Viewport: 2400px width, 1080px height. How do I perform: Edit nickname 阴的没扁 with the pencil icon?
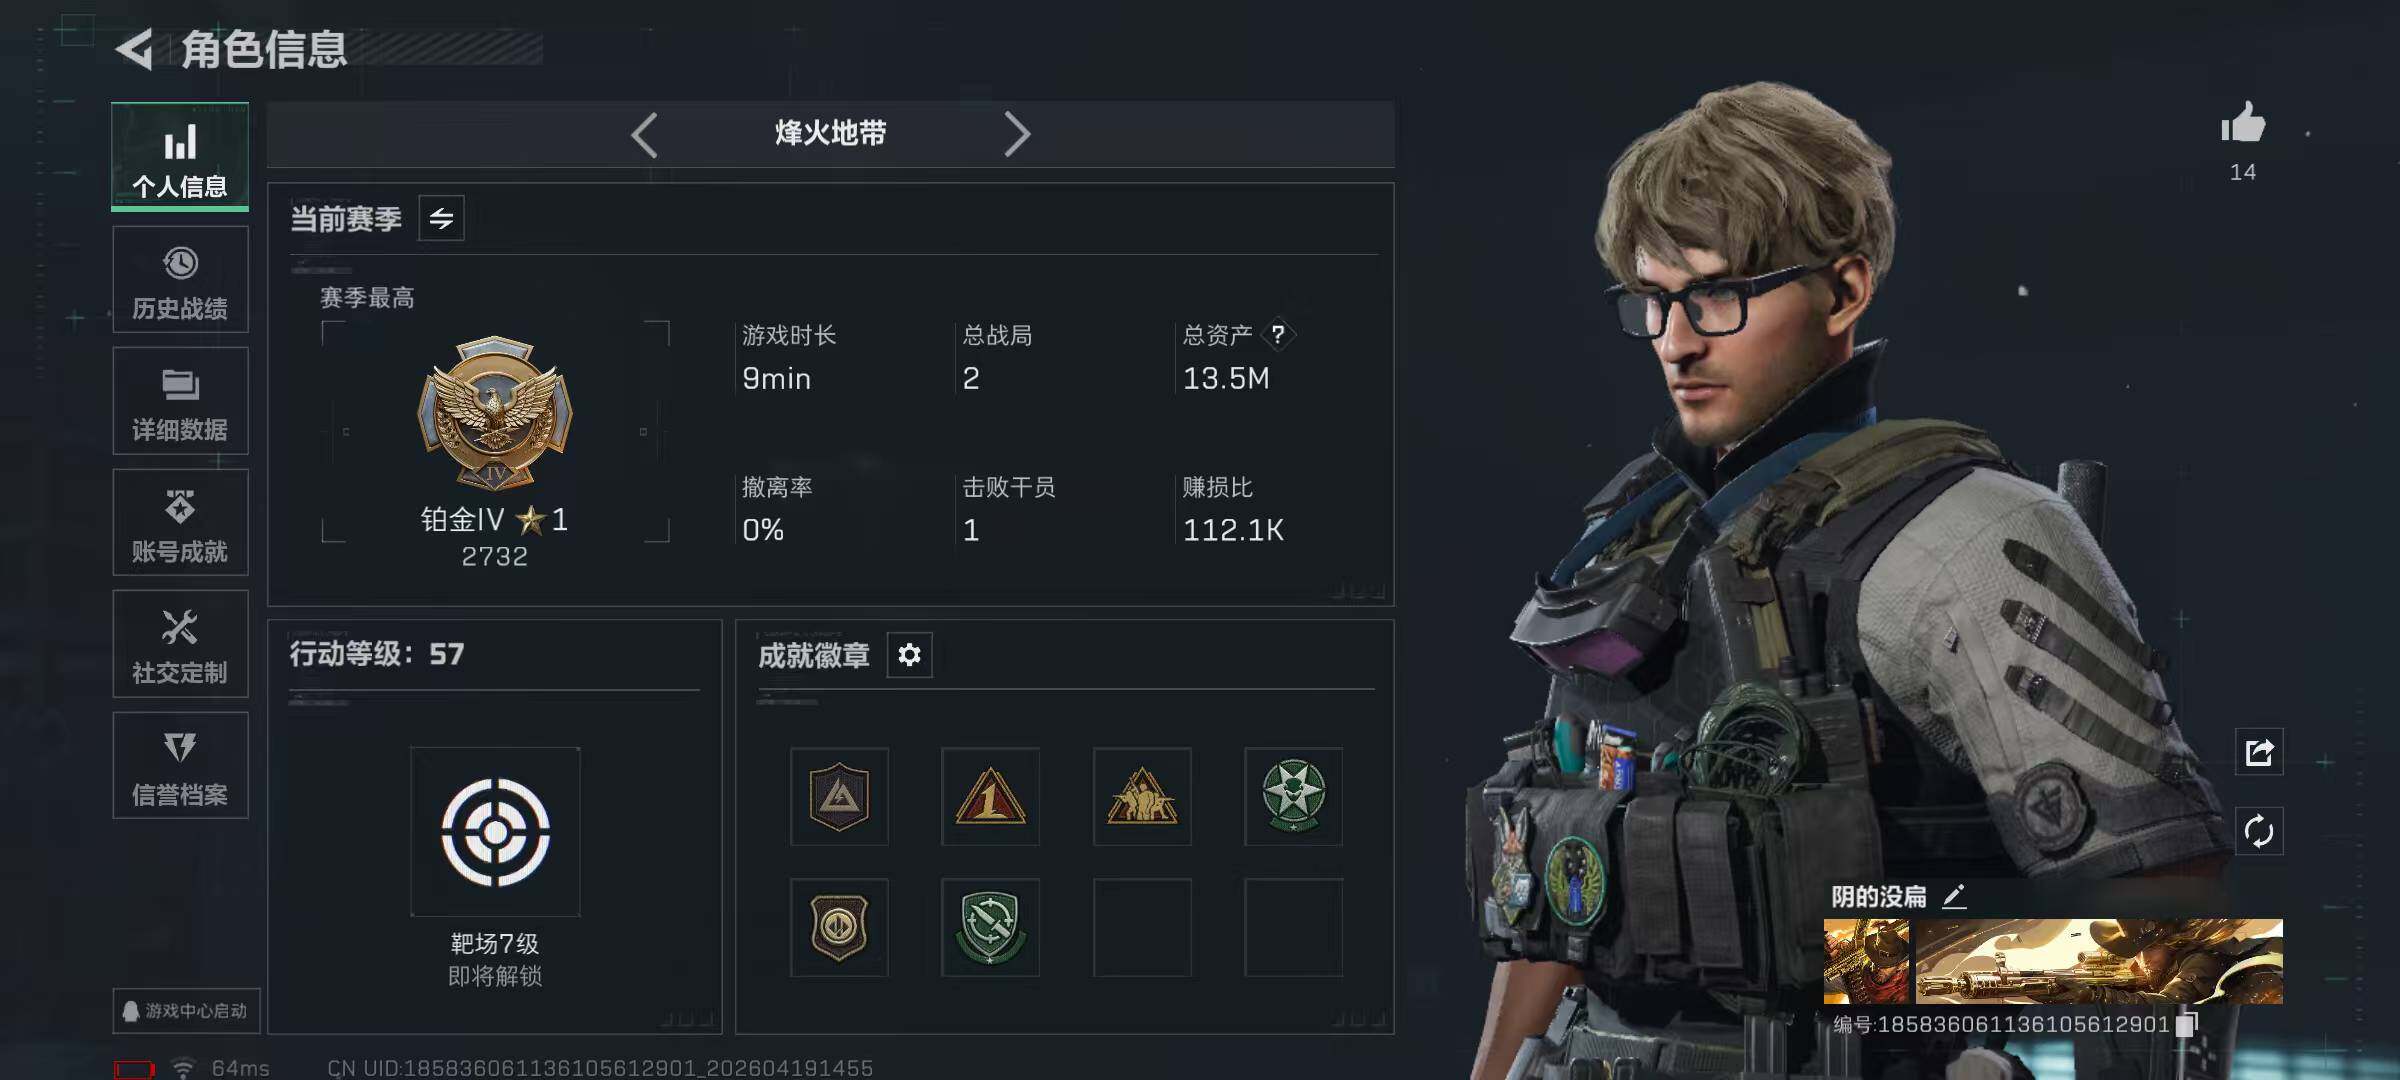click(1954, 896)
